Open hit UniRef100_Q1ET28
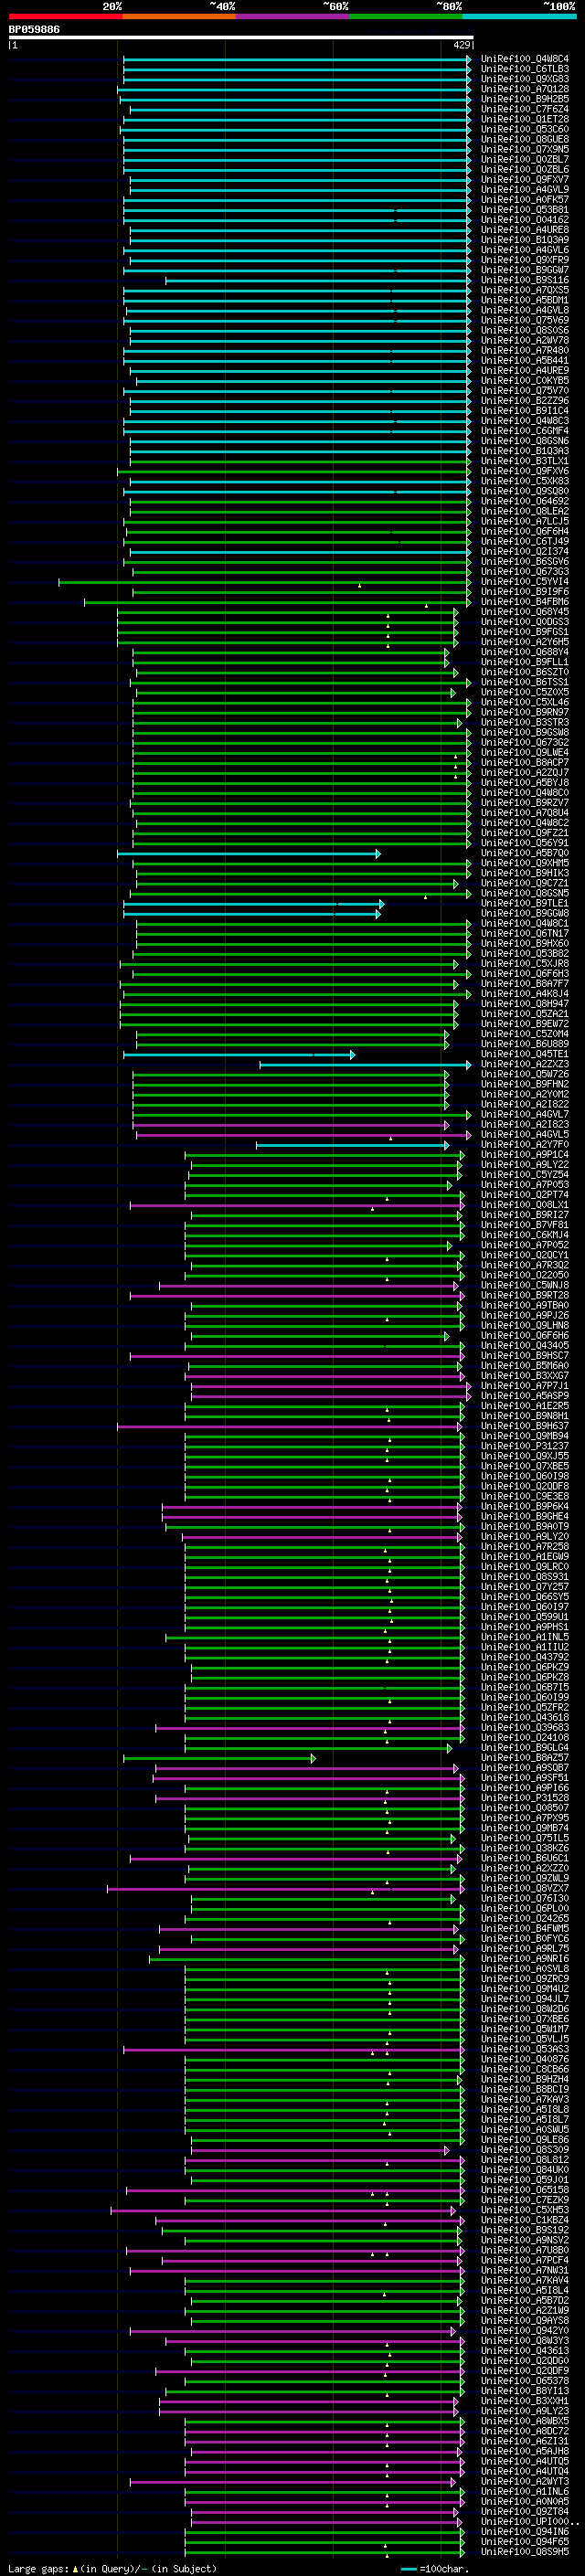 click(525, 119)
